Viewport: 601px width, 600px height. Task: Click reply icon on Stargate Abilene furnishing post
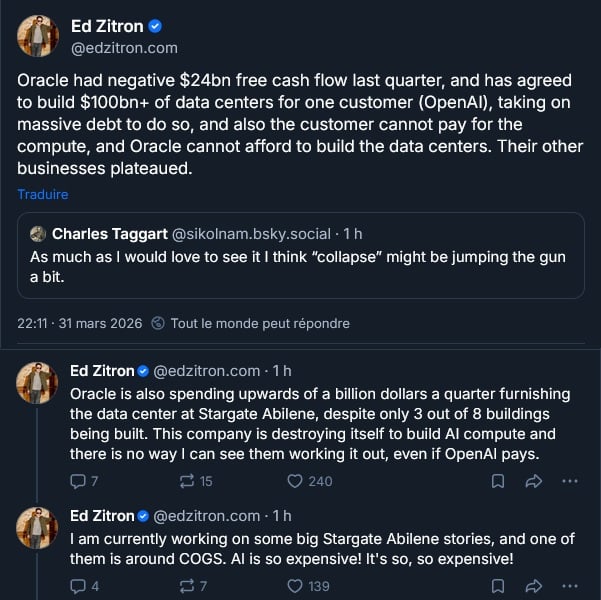click(x=78, y=481)
